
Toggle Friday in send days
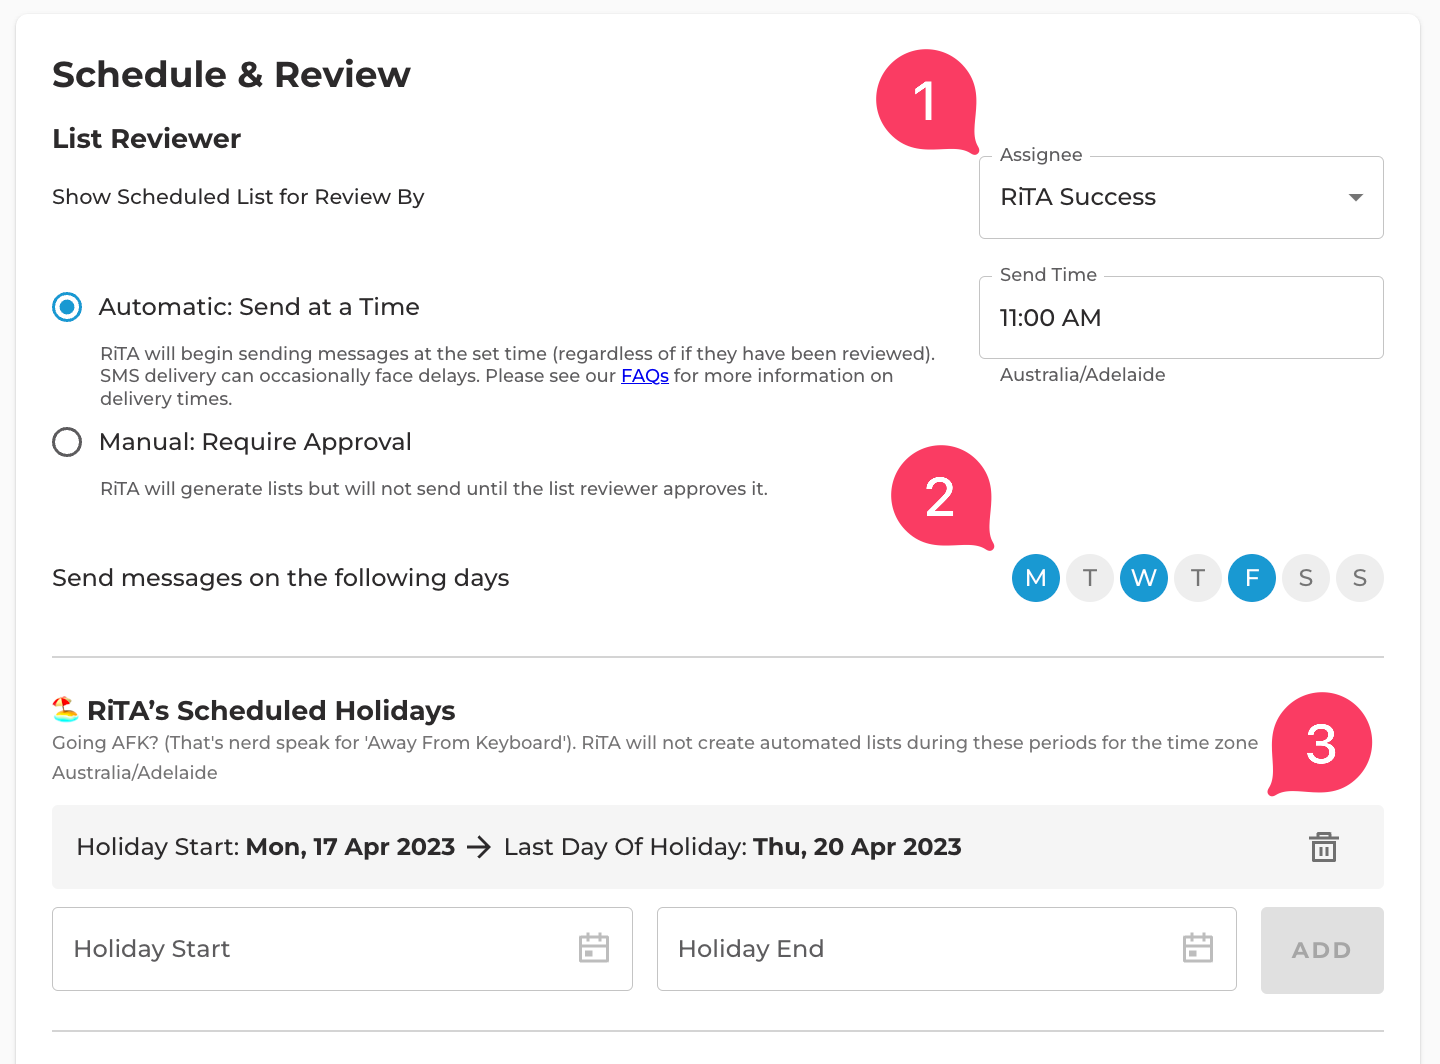point(1252,578)
